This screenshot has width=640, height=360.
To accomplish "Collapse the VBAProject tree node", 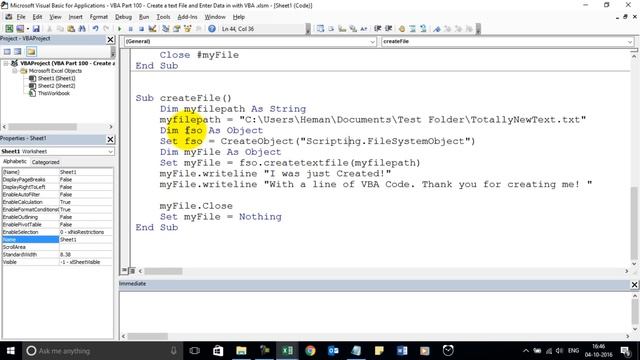I will coord(6,63).
